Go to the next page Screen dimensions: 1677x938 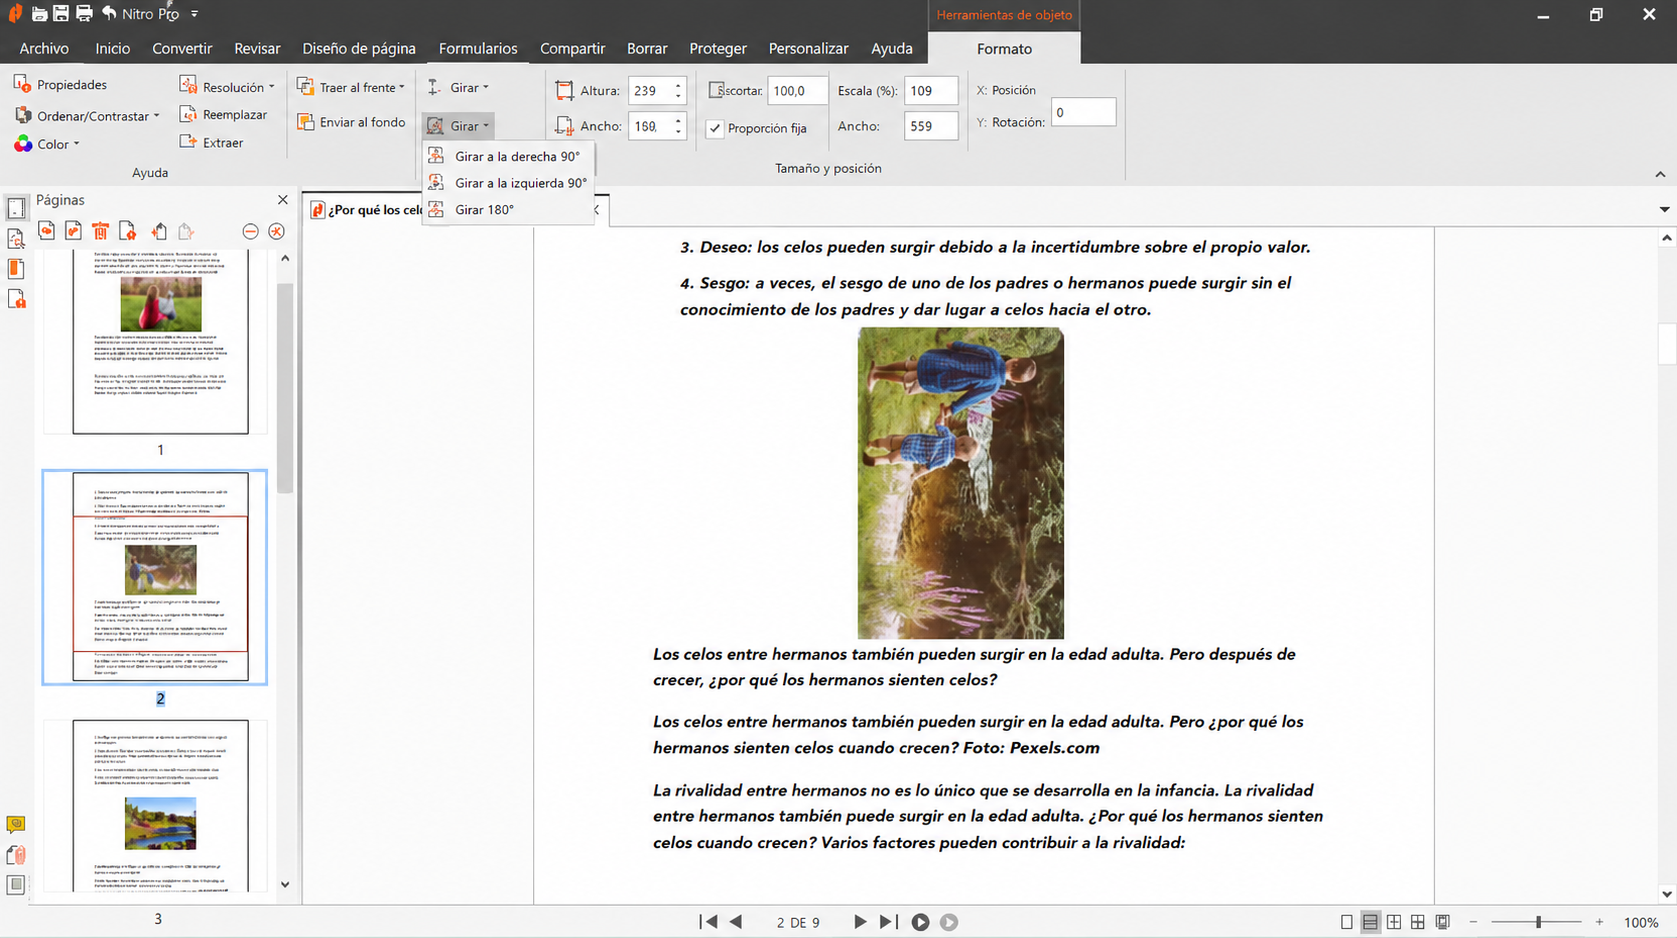[860, 922]
